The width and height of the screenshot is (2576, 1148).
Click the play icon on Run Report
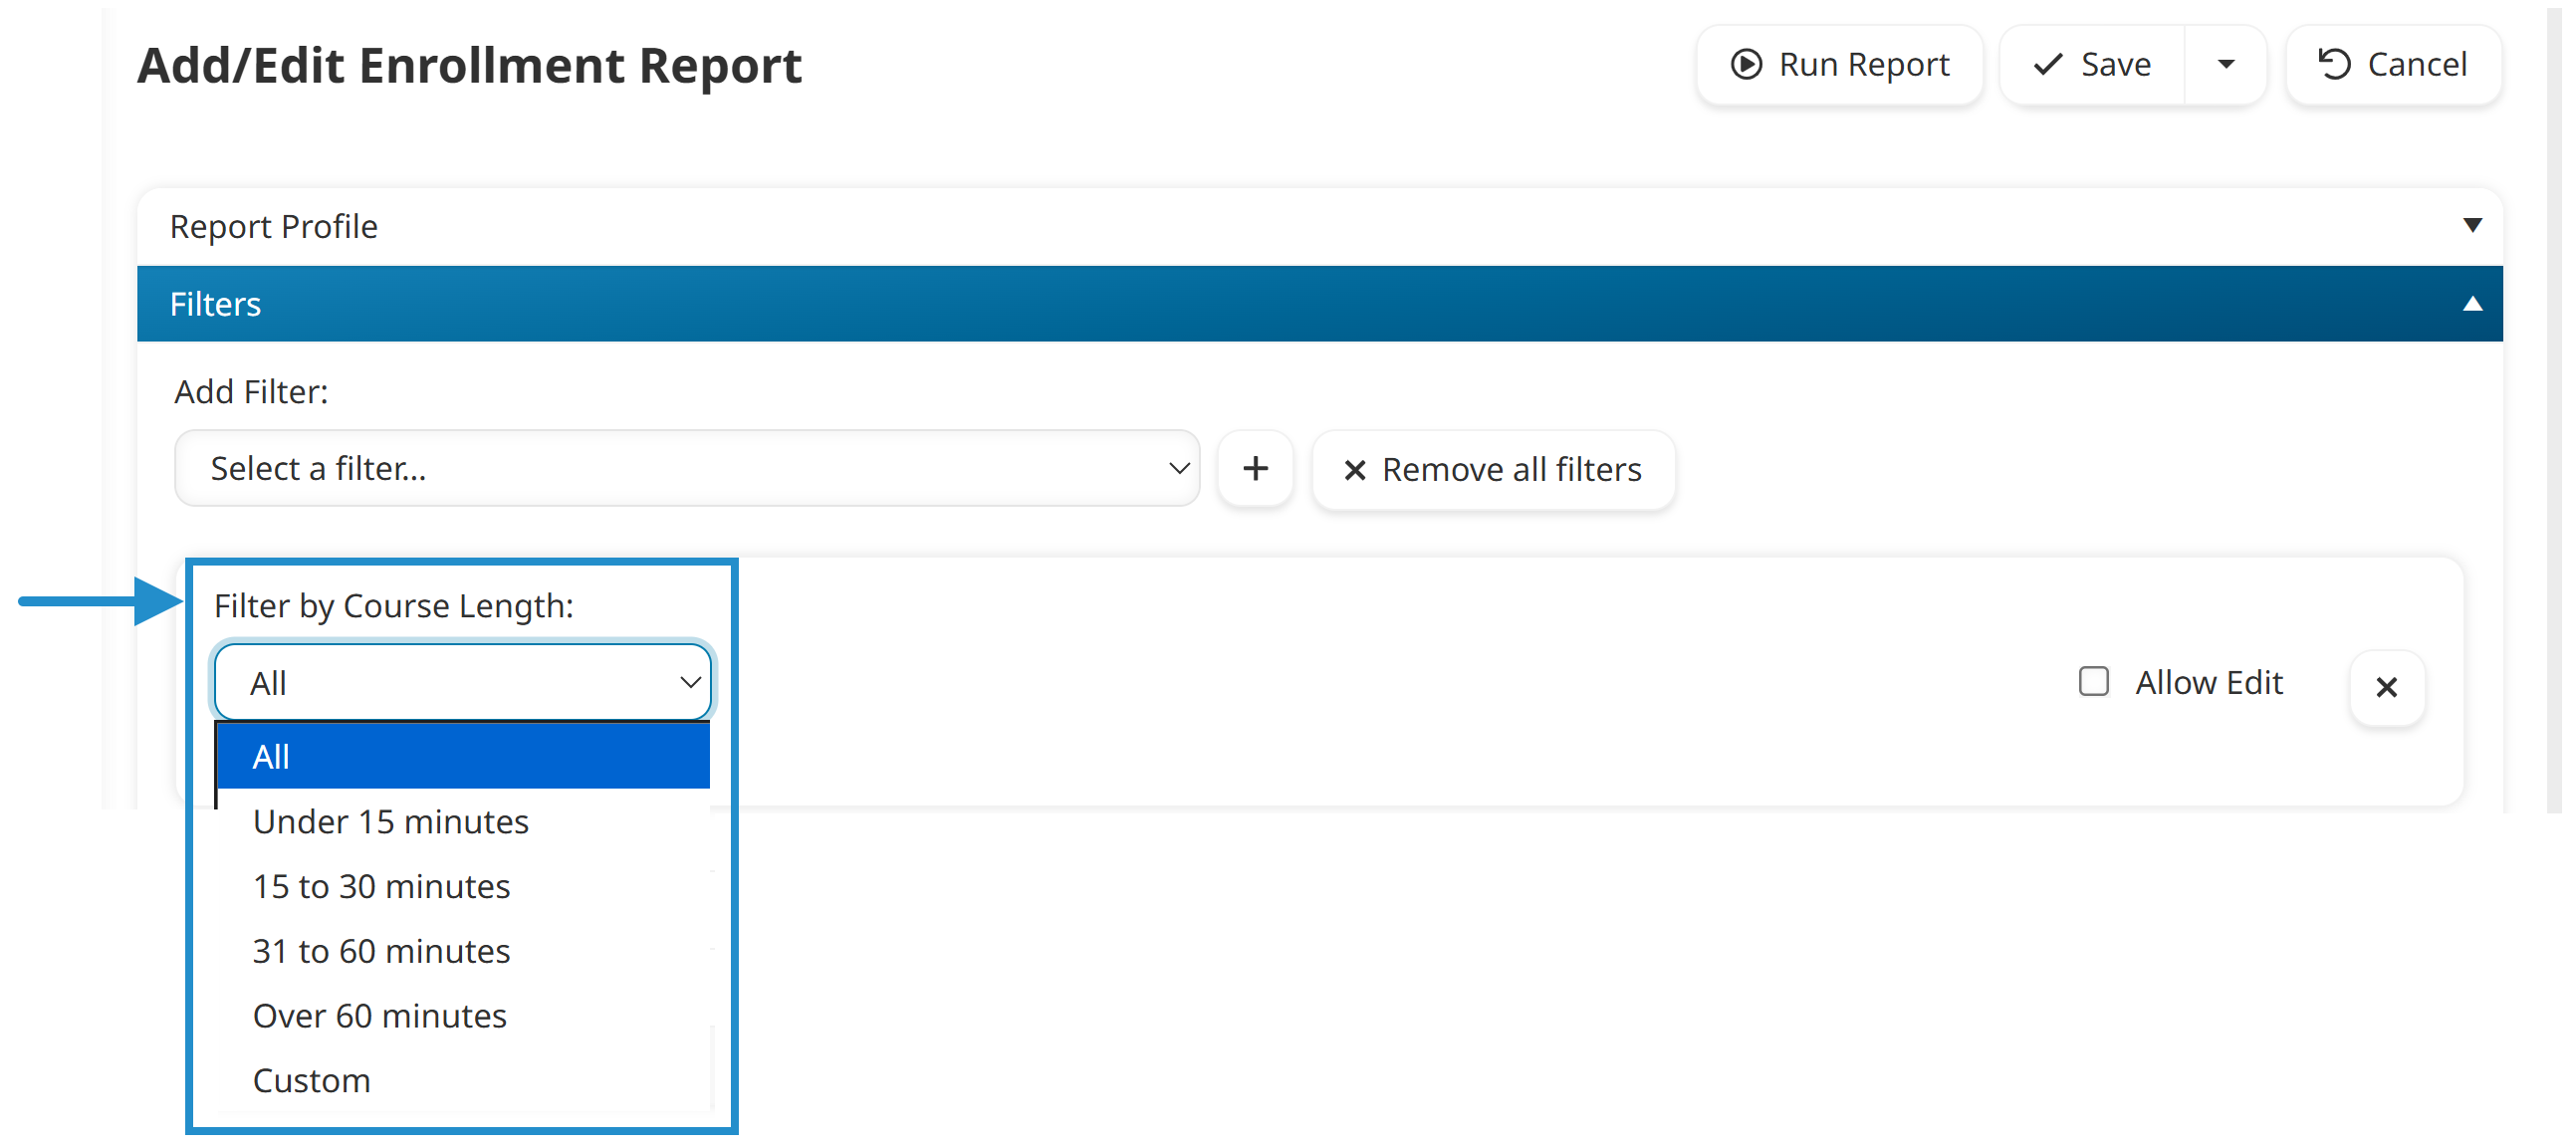(x=1746, y=63)
